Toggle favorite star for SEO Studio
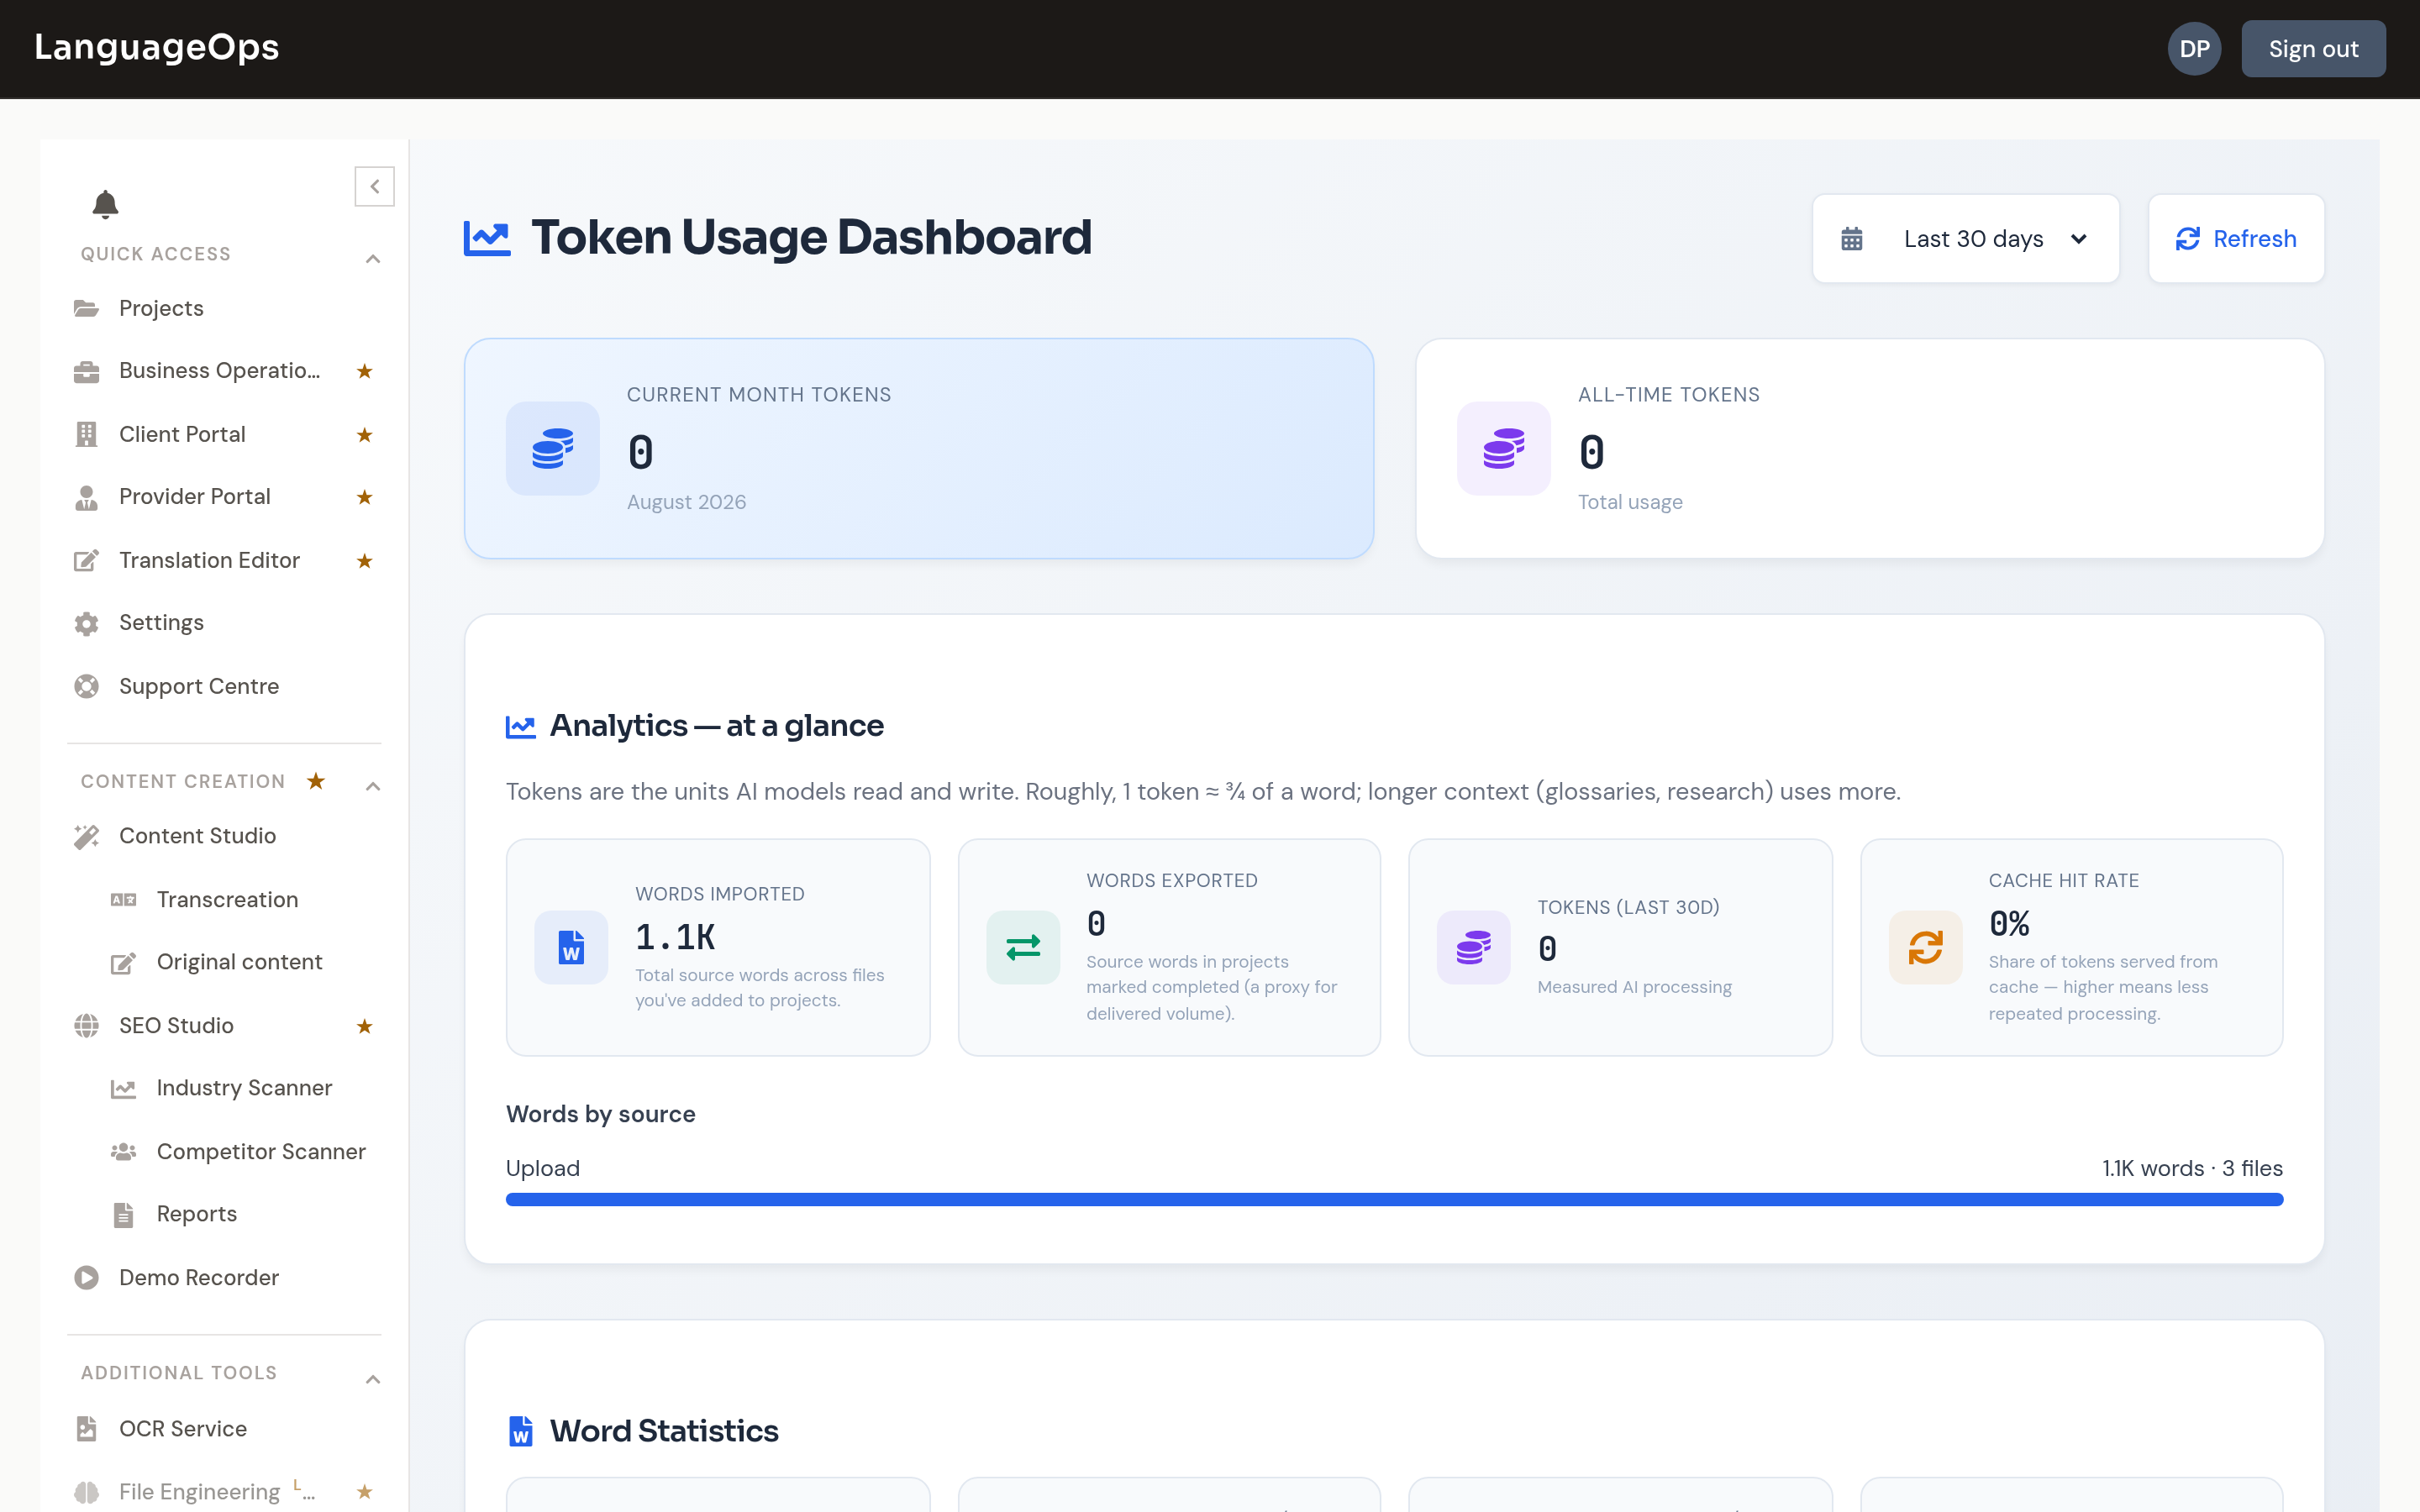Viewport: 2420px width, 1512px height. click(x=365, y=1026)
